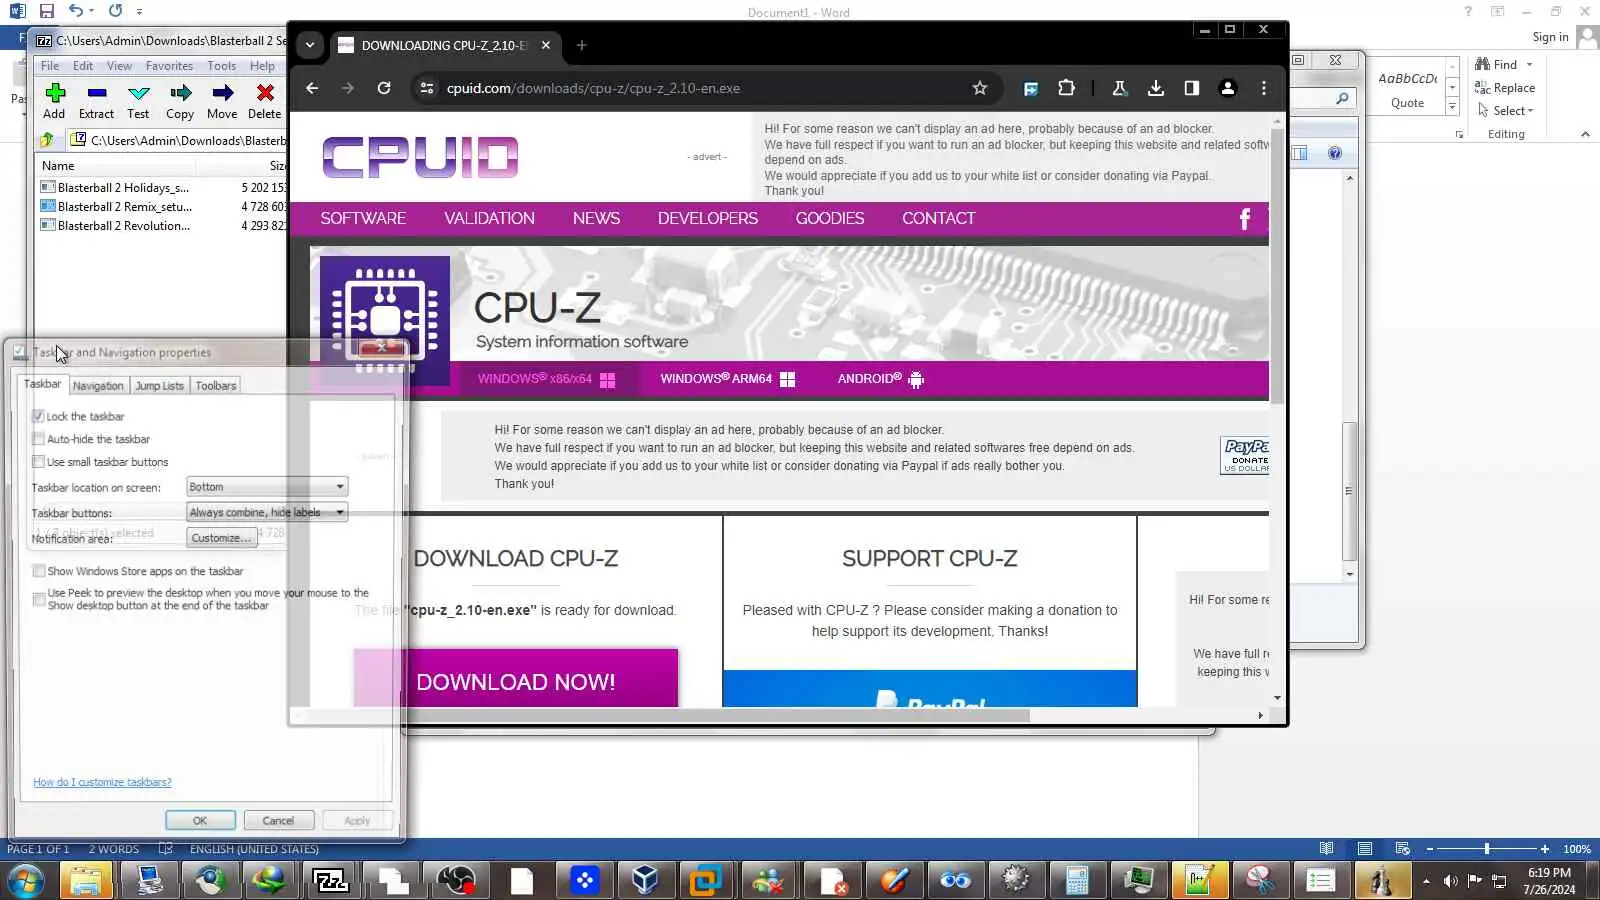Click the Word Save icon in quick access toolbar
The image size is (1600, 900).
[47, 11]
